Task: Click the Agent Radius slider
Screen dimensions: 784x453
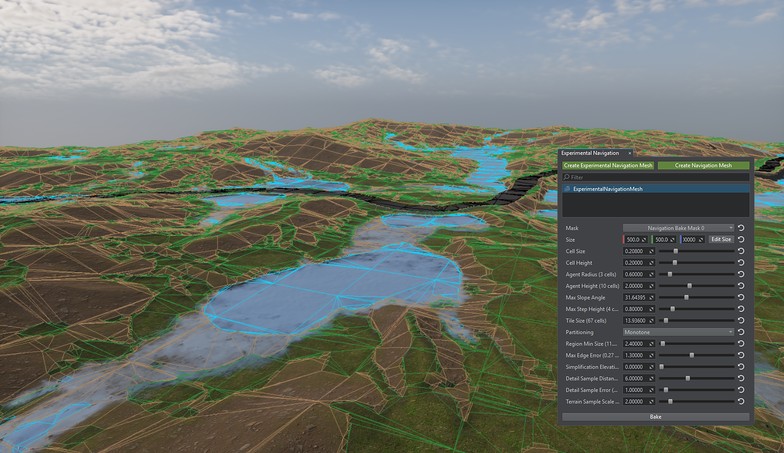Action: (696, 274)
